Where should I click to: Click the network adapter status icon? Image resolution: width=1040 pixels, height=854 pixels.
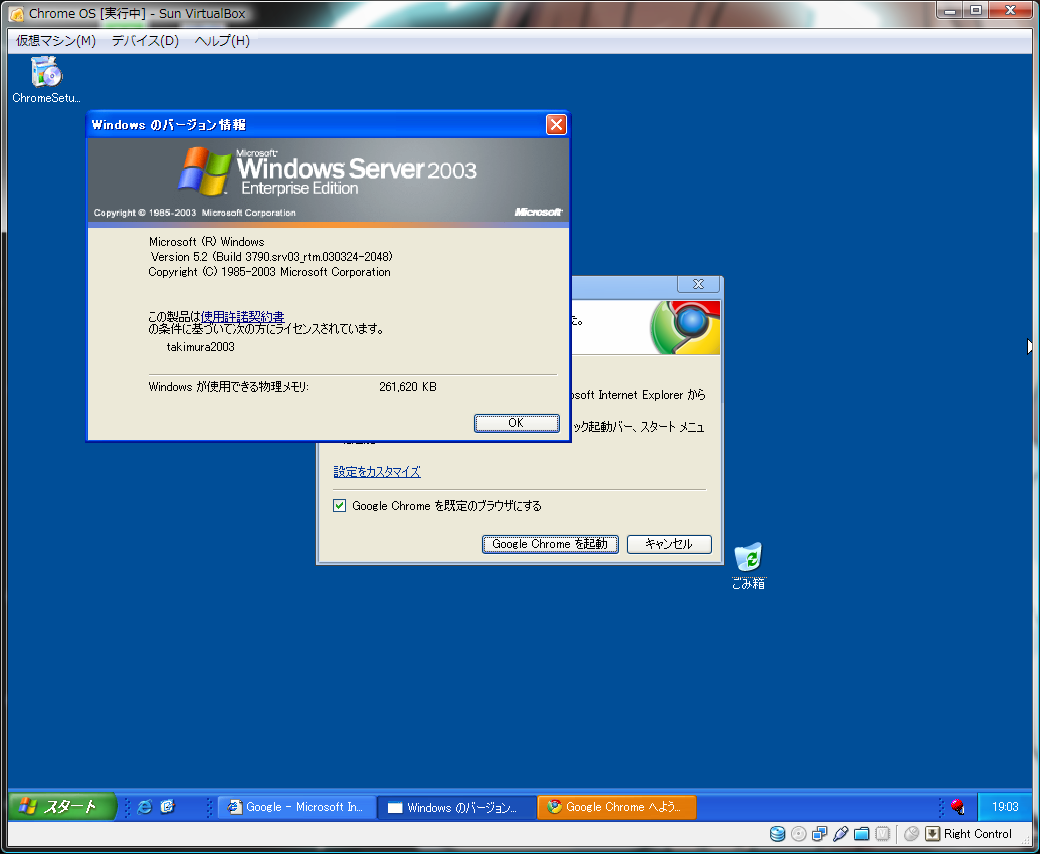pos(820,833)
